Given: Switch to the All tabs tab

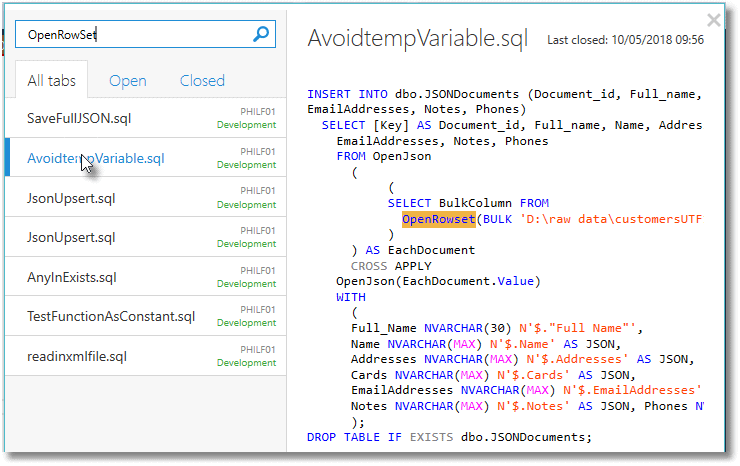Looking at the screenshot, I should (51, 80).
